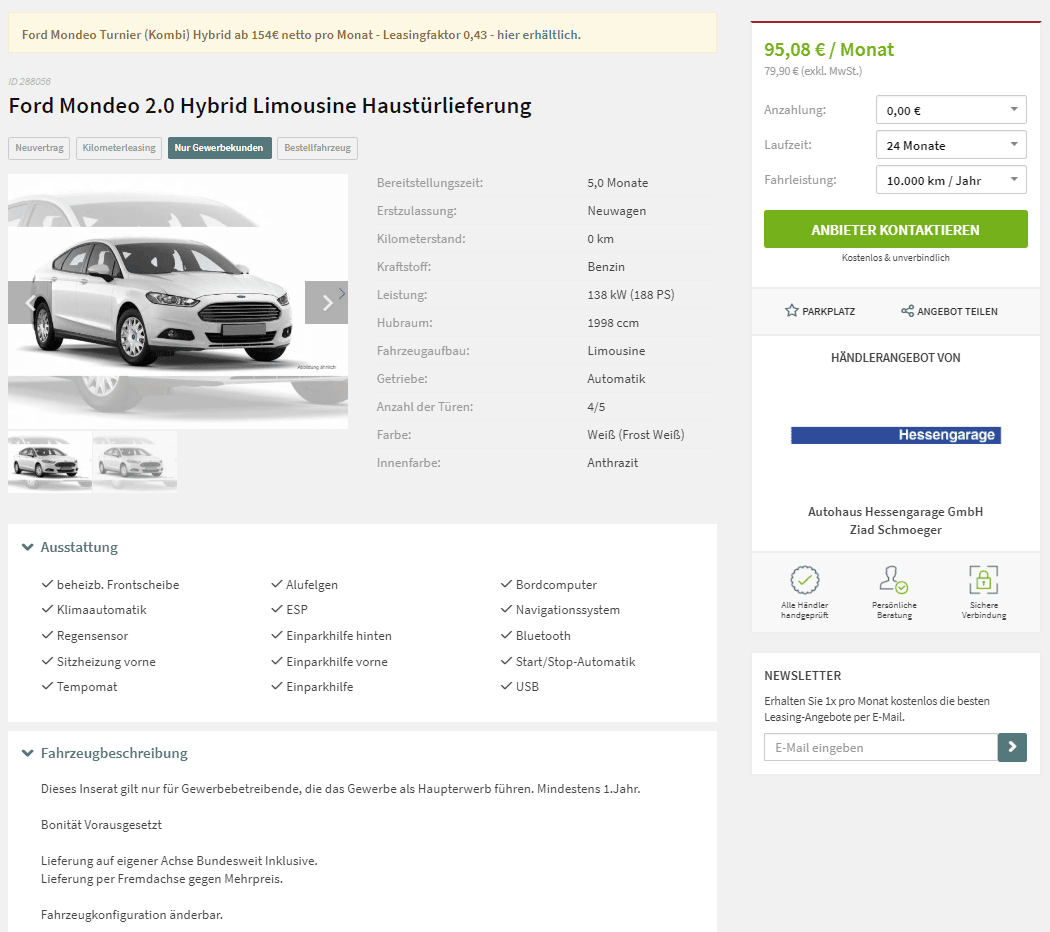Click the Sichere Verbindung lock icon
This screenshot has height=932, width=1050.
(x=984, y=580)
